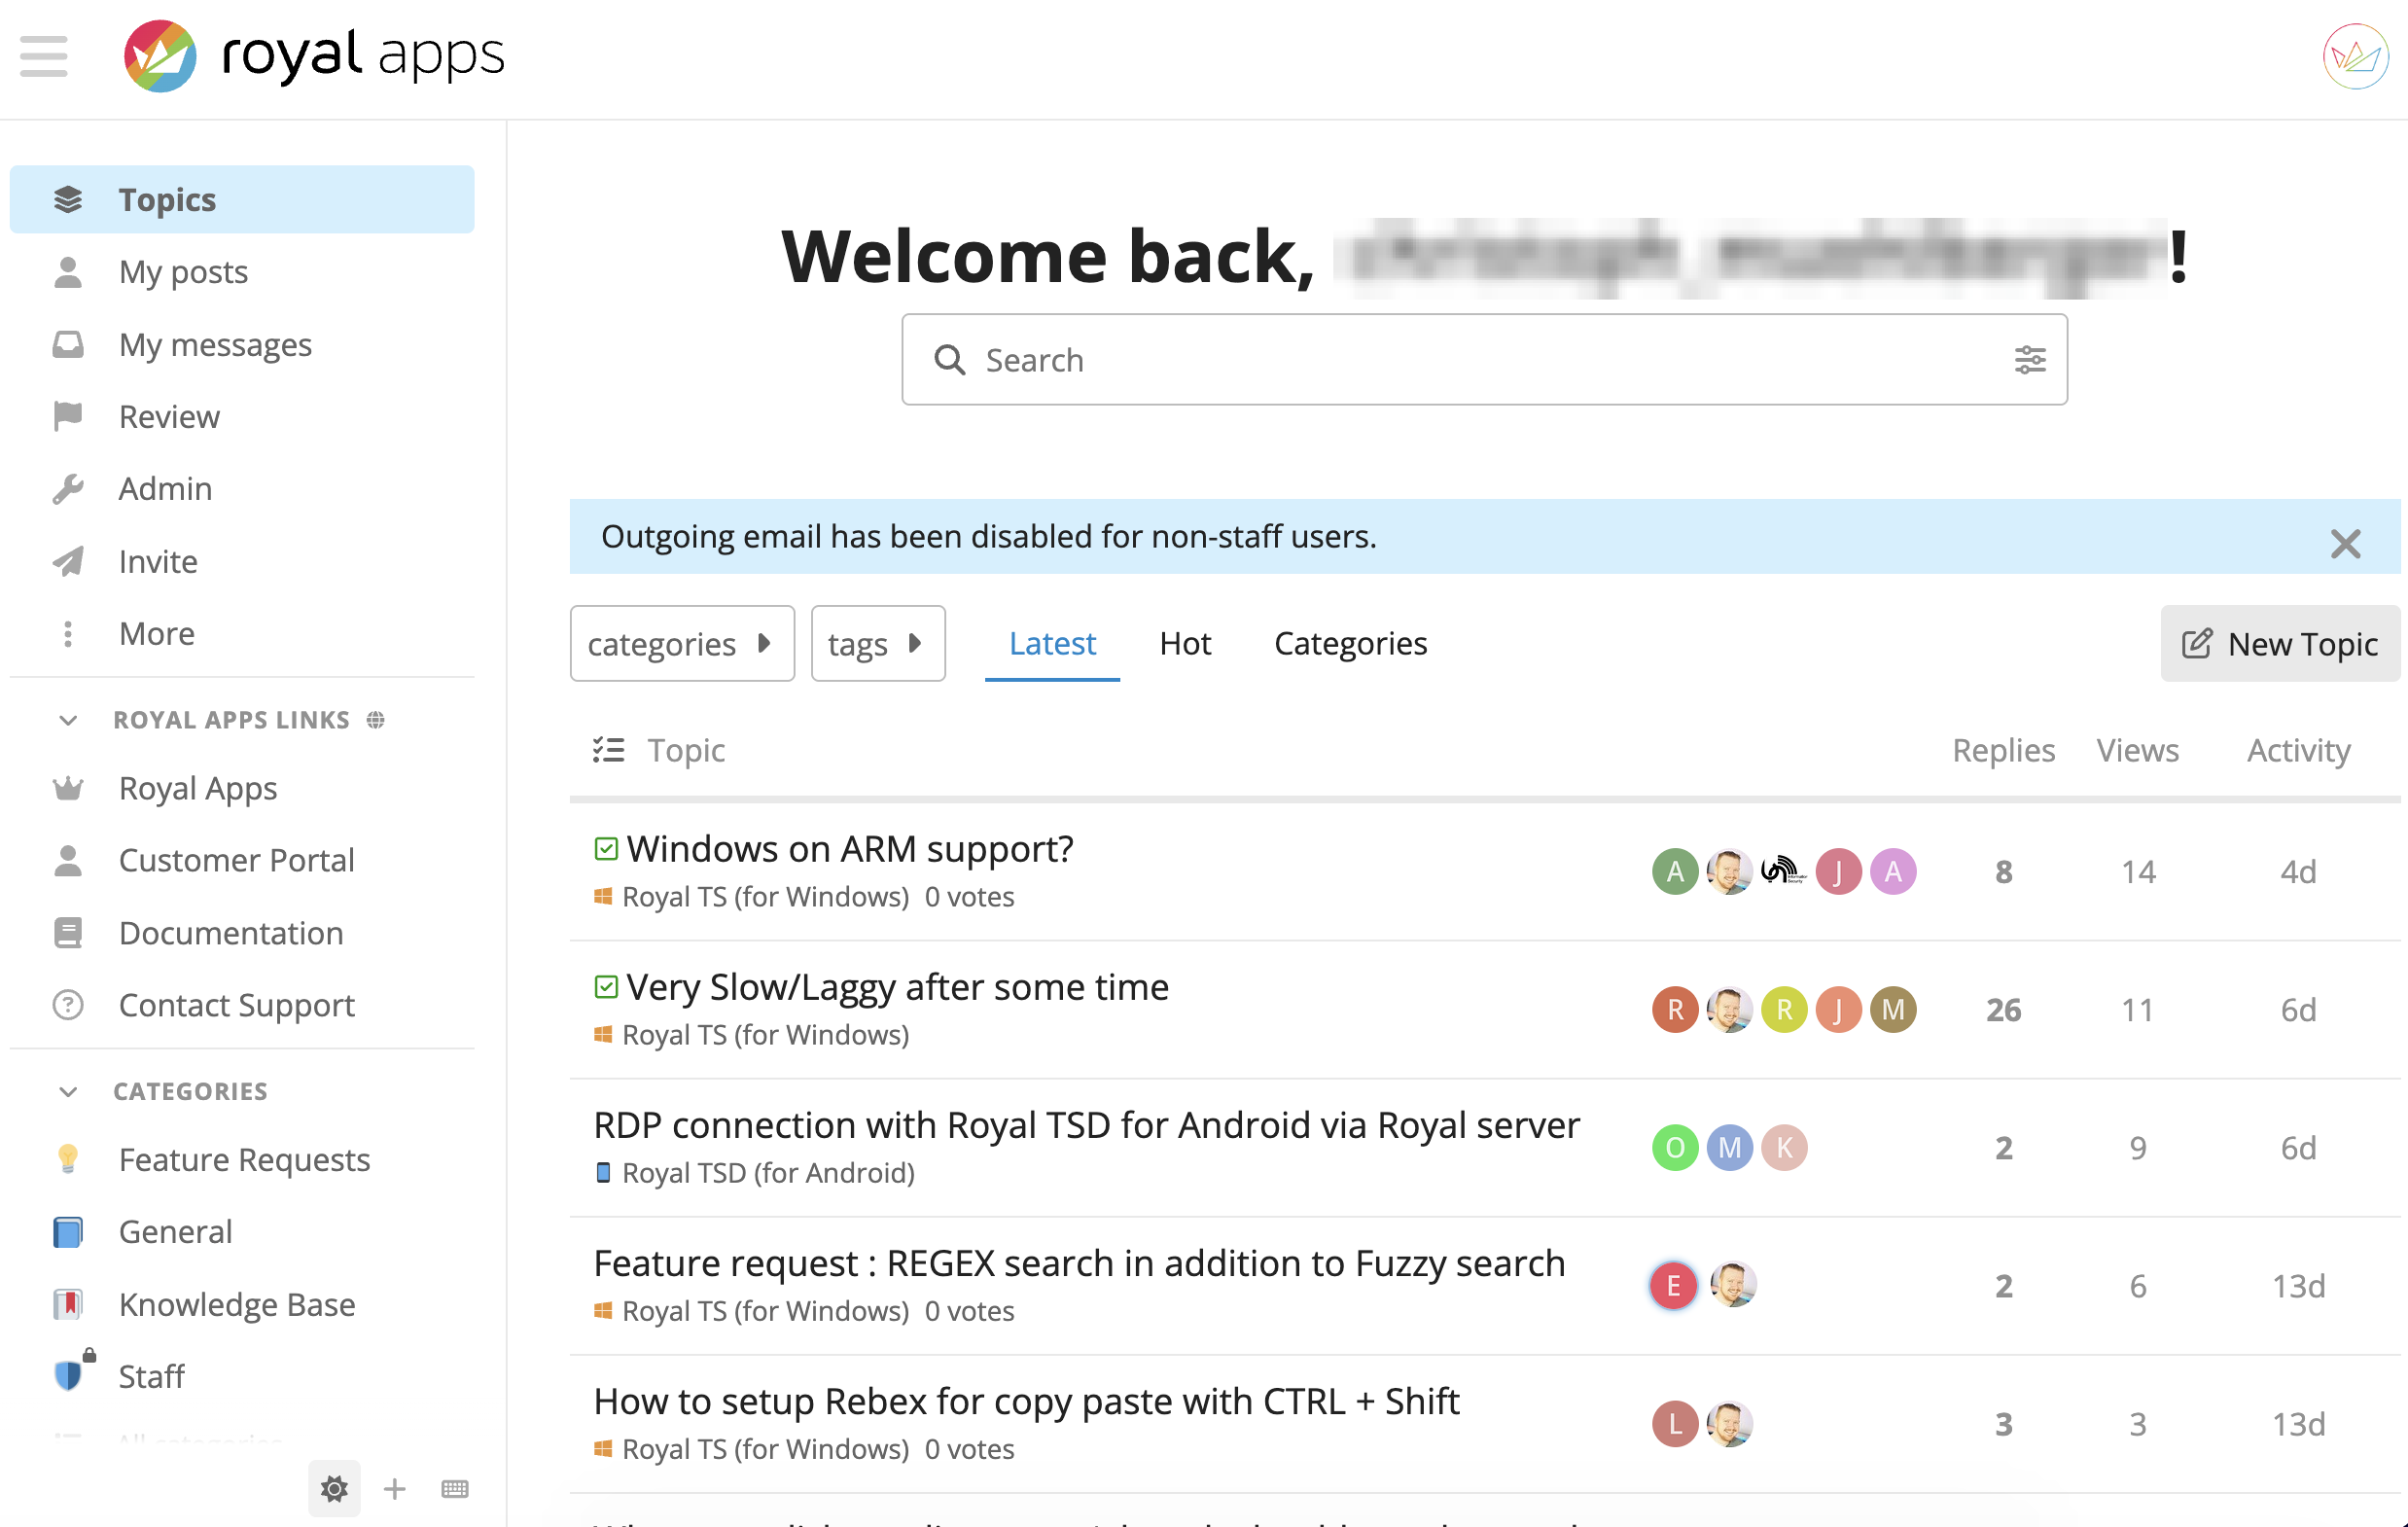Viewport: 2408px width, 1527px height.
Task: Click the New Topic button
Action: click(x=2280, y=644)
